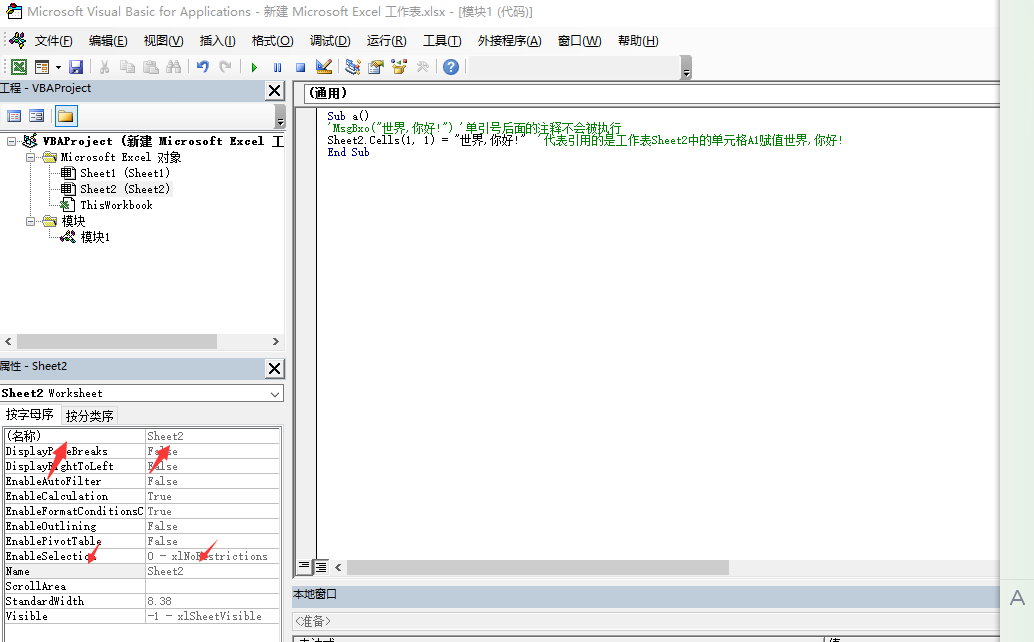Run the macro with green play icon

254,67
